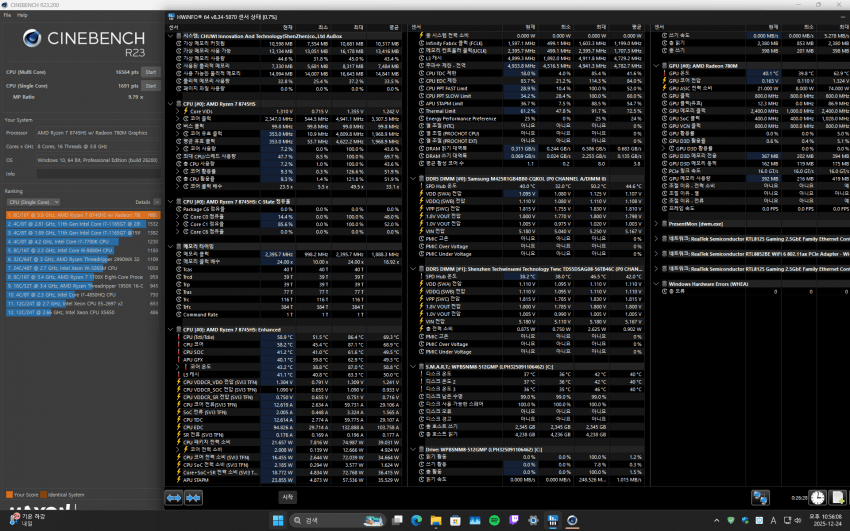The height and width of the screenshot is (531, 850).
Task: Start the CPU Single Core benchmark
Action: (151, 86)
